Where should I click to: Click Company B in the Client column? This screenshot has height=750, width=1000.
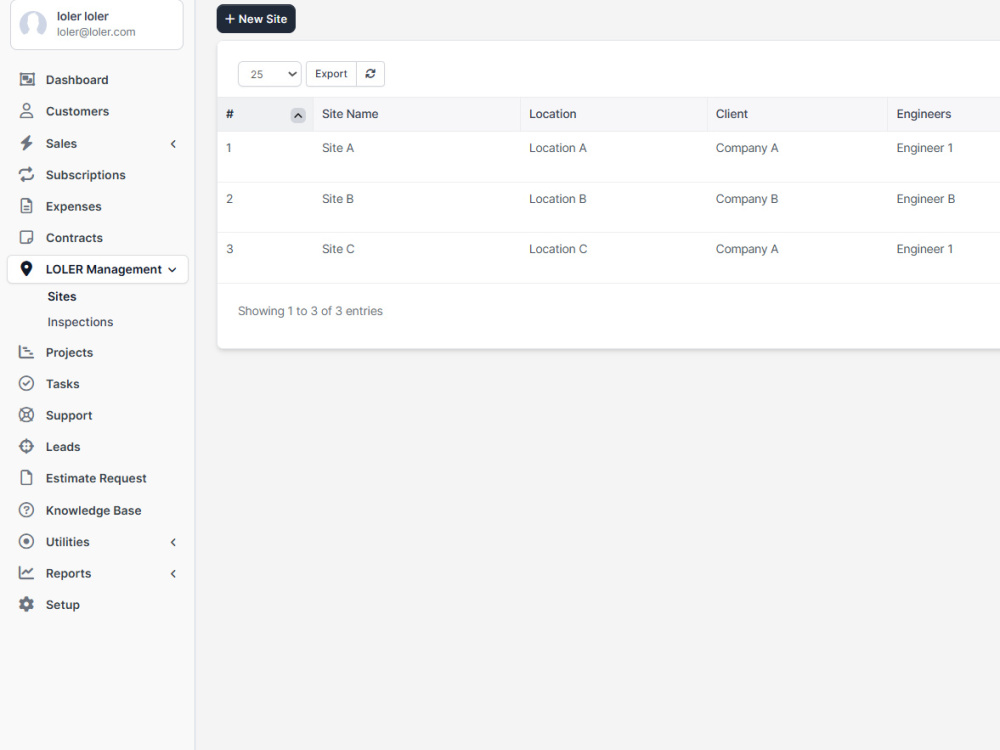point(747,199)
